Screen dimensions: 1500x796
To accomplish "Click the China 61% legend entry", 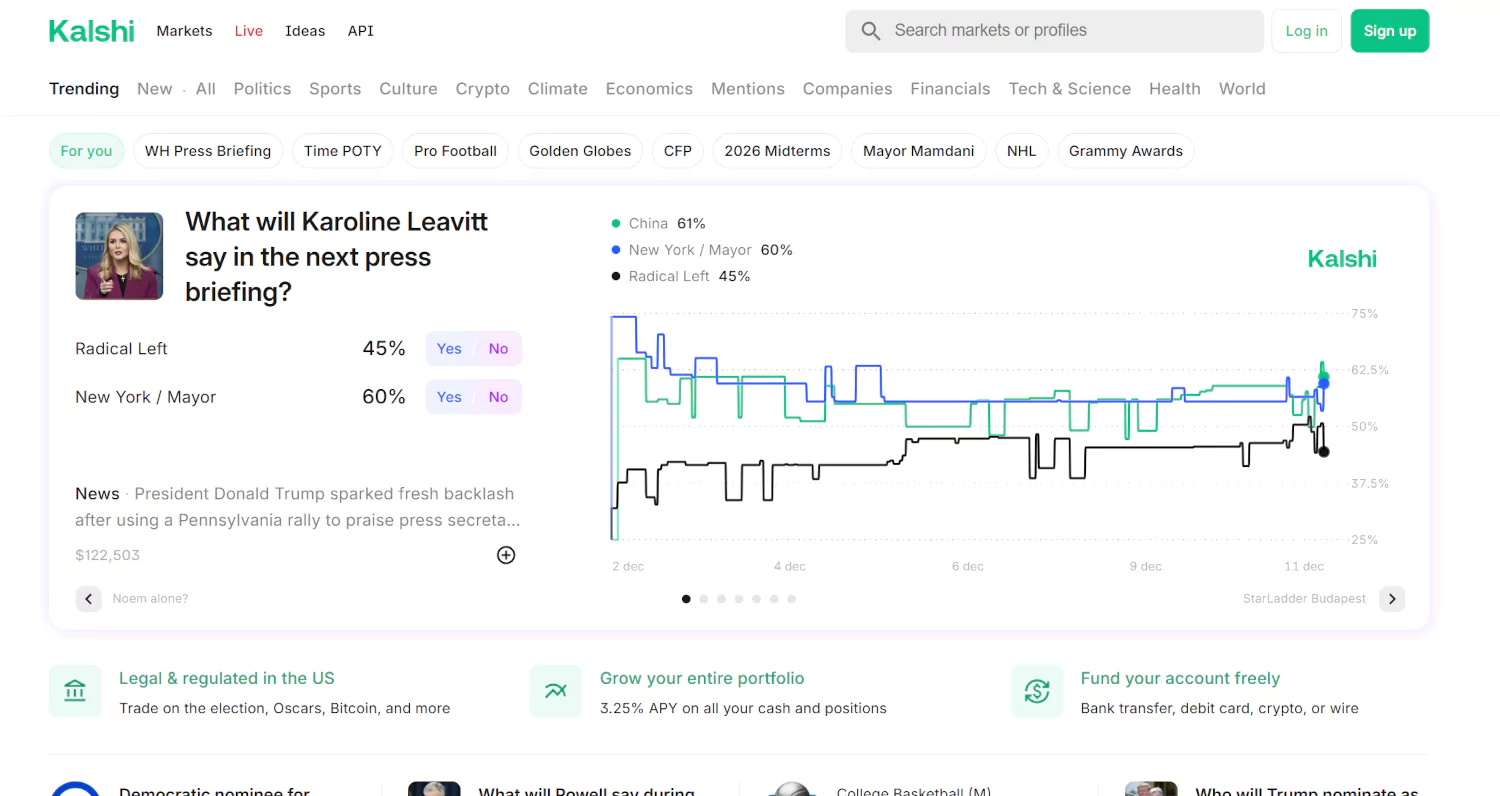I will (x=658, y=224).
